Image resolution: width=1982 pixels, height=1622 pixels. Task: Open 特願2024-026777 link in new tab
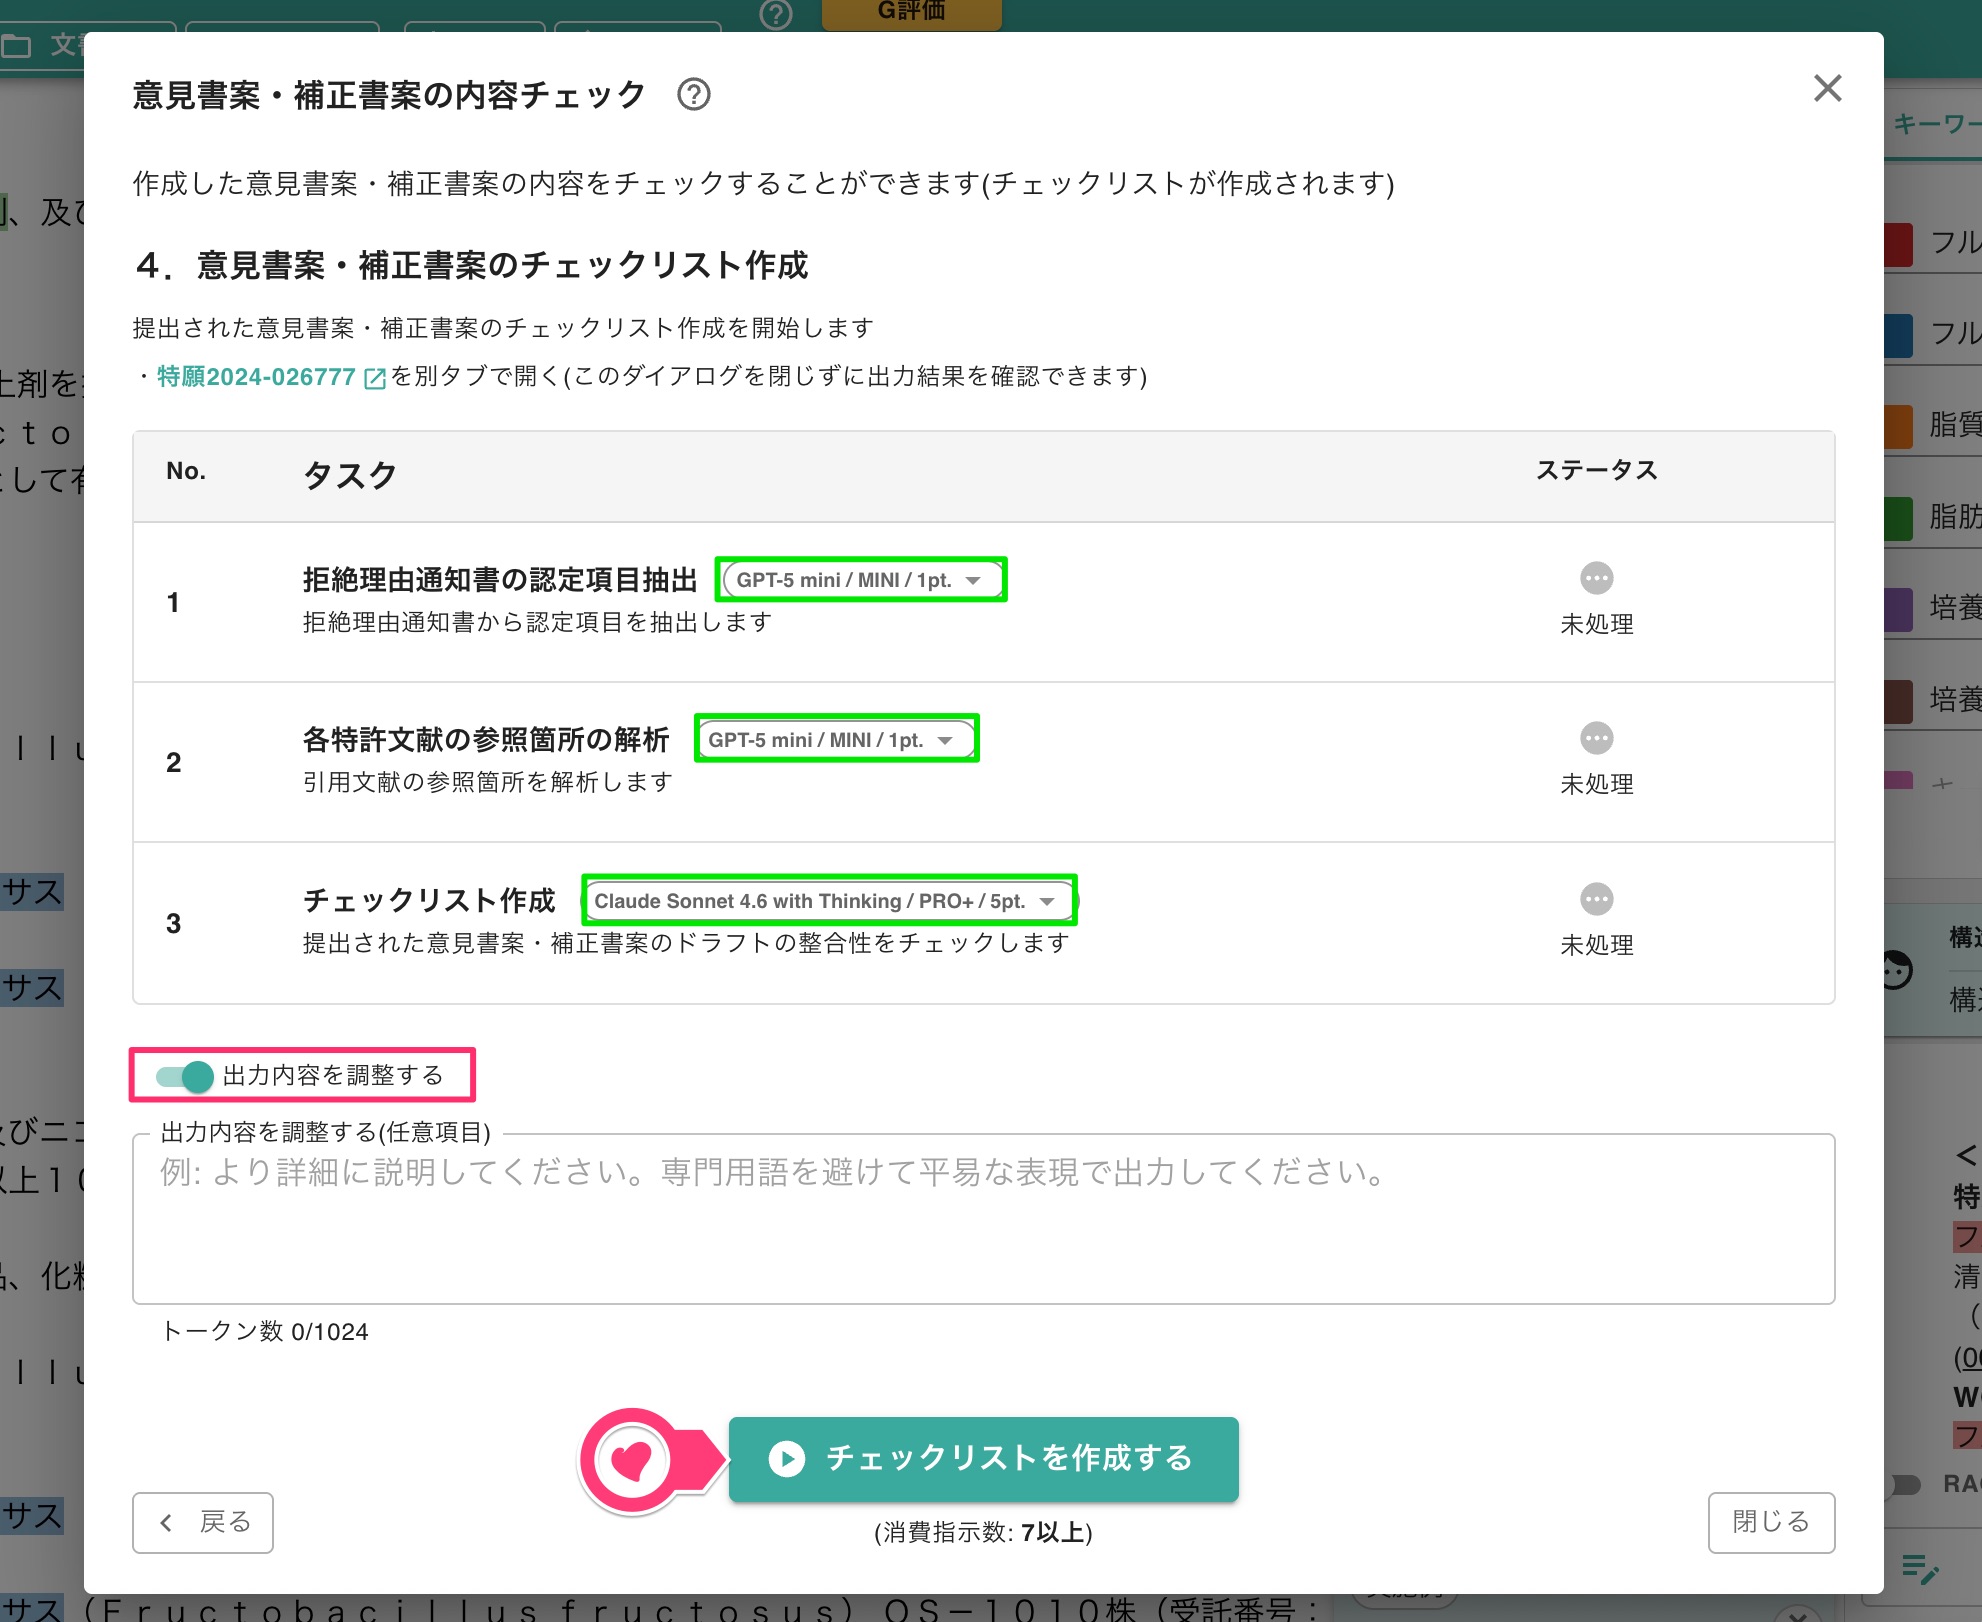256,376
